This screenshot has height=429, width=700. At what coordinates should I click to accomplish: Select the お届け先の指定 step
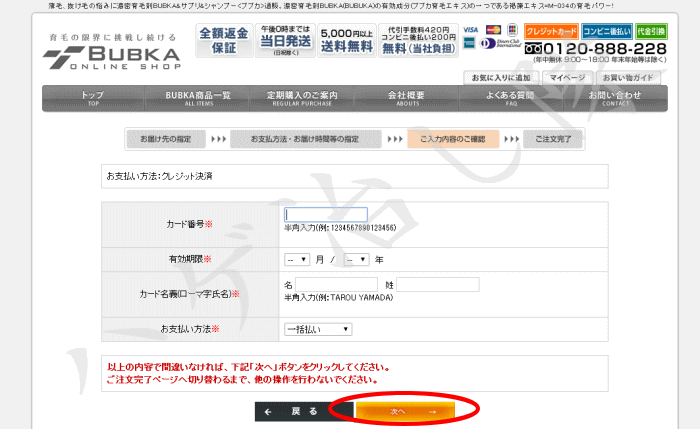(166, 139)
